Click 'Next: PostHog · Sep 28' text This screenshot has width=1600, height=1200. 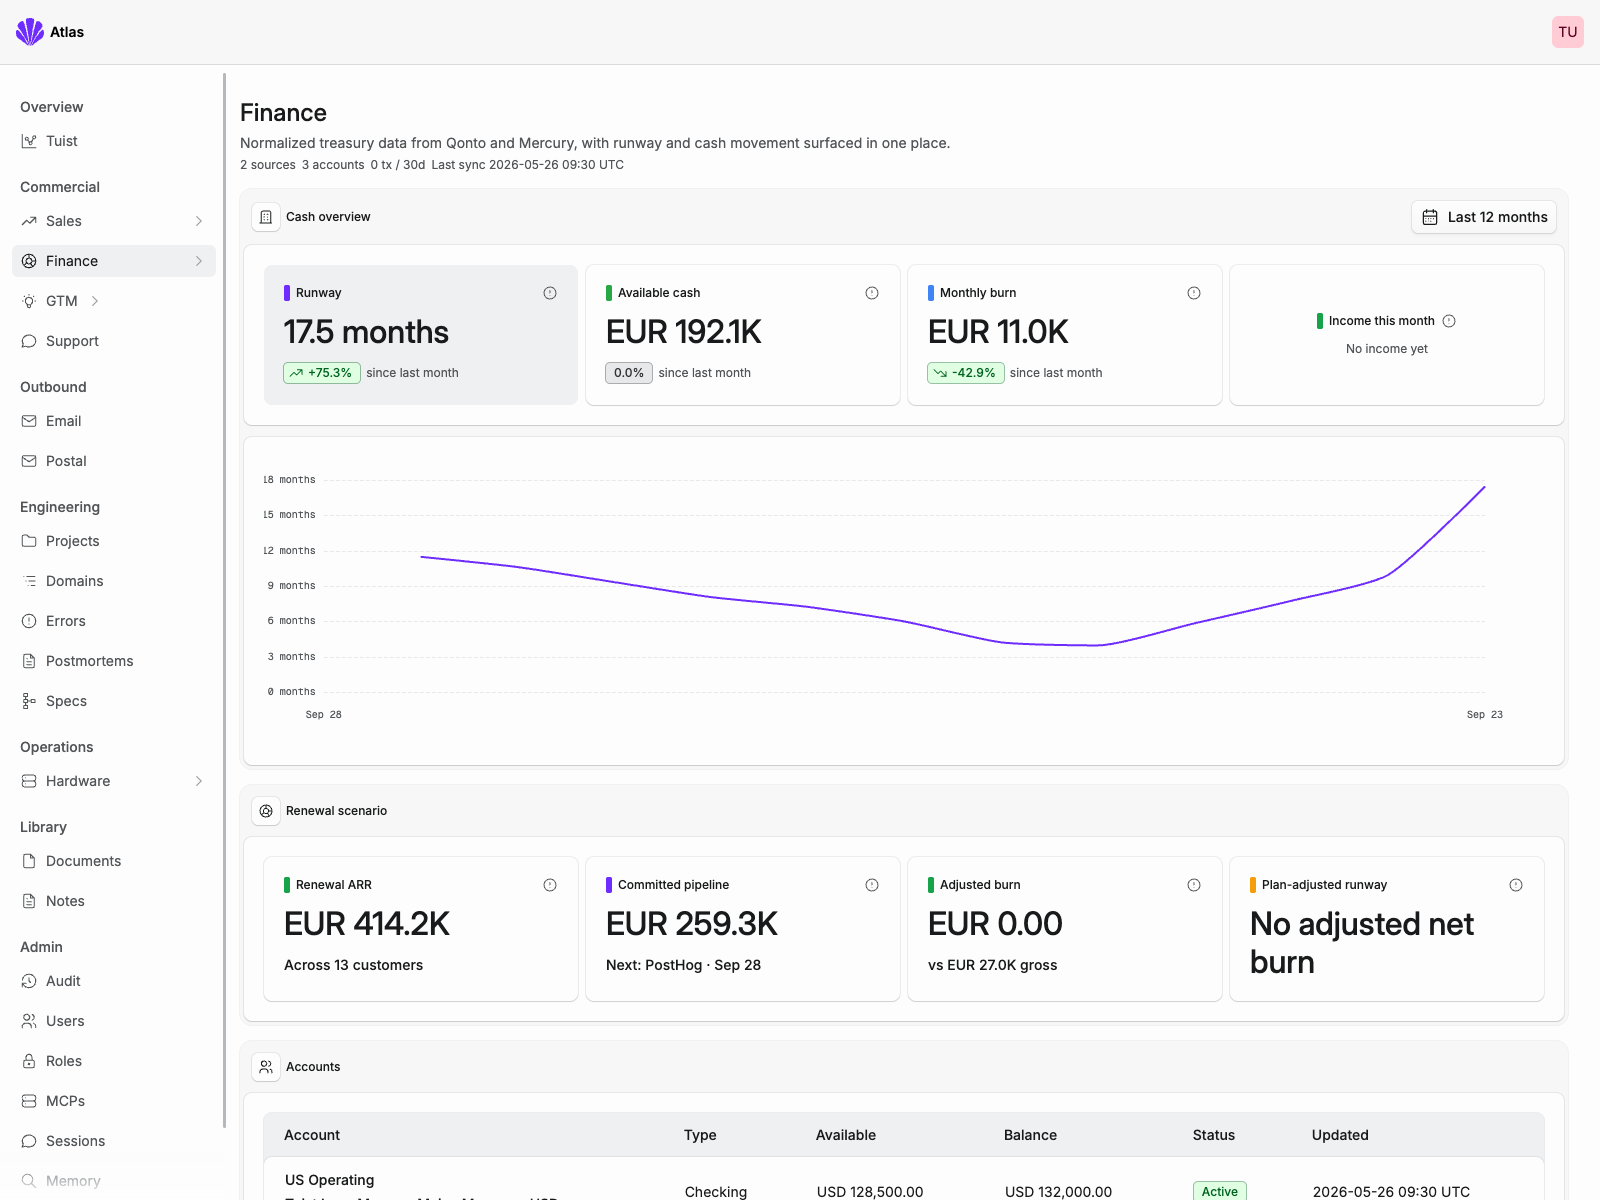[x=683, y=965]
